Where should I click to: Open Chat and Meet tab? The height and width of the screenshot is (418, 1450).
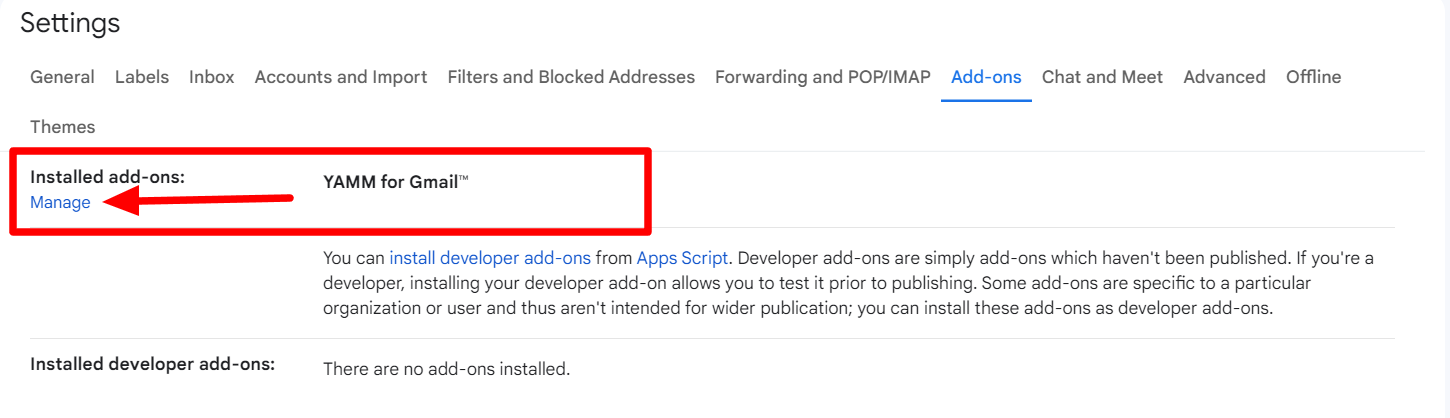click(1102, 77)
